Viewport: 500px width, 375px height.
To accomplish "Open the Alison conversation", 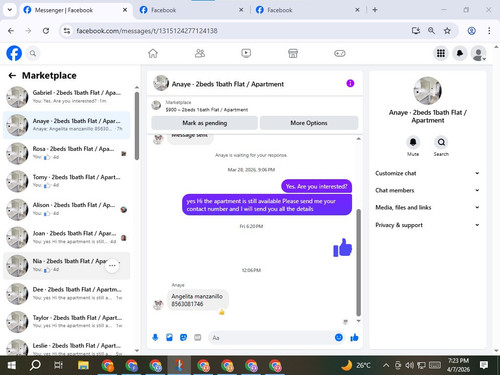I will tap(67, 209).
